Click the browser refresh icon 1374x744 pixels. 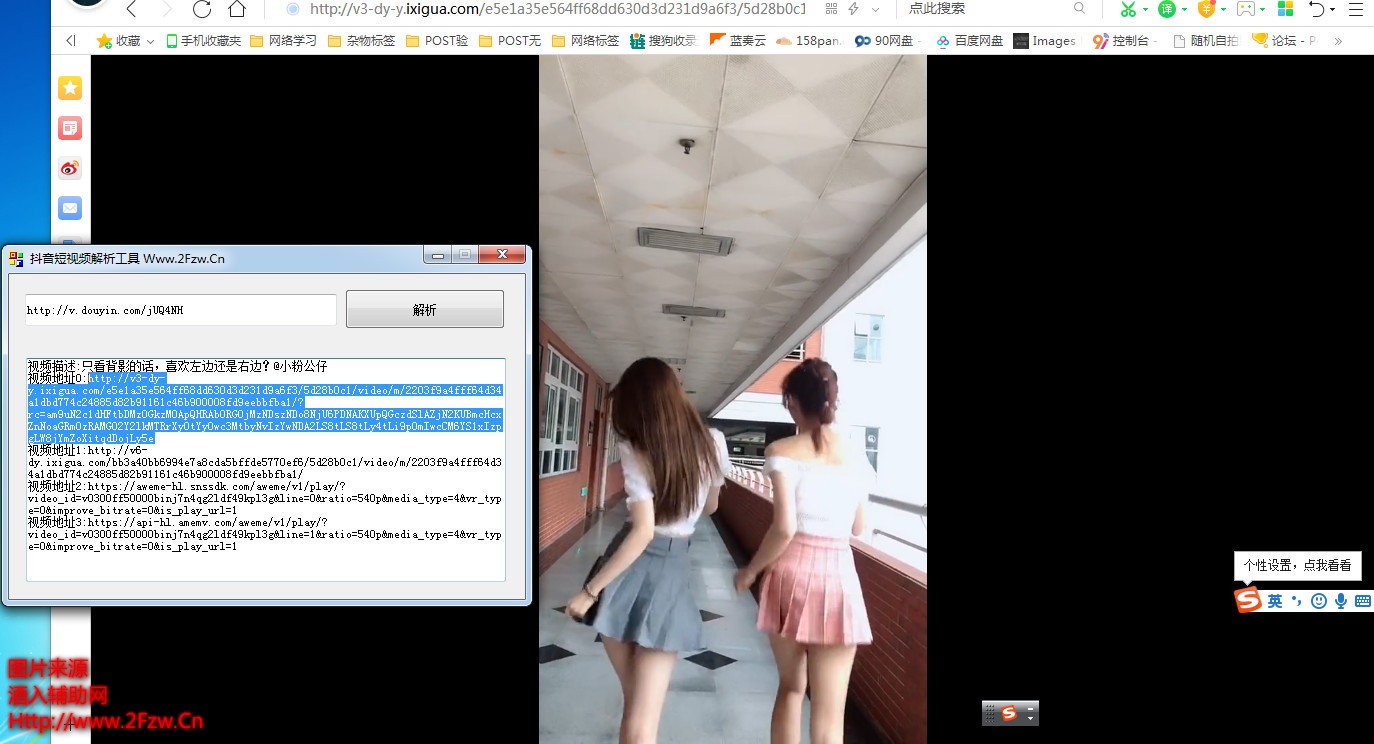point(201,10)
